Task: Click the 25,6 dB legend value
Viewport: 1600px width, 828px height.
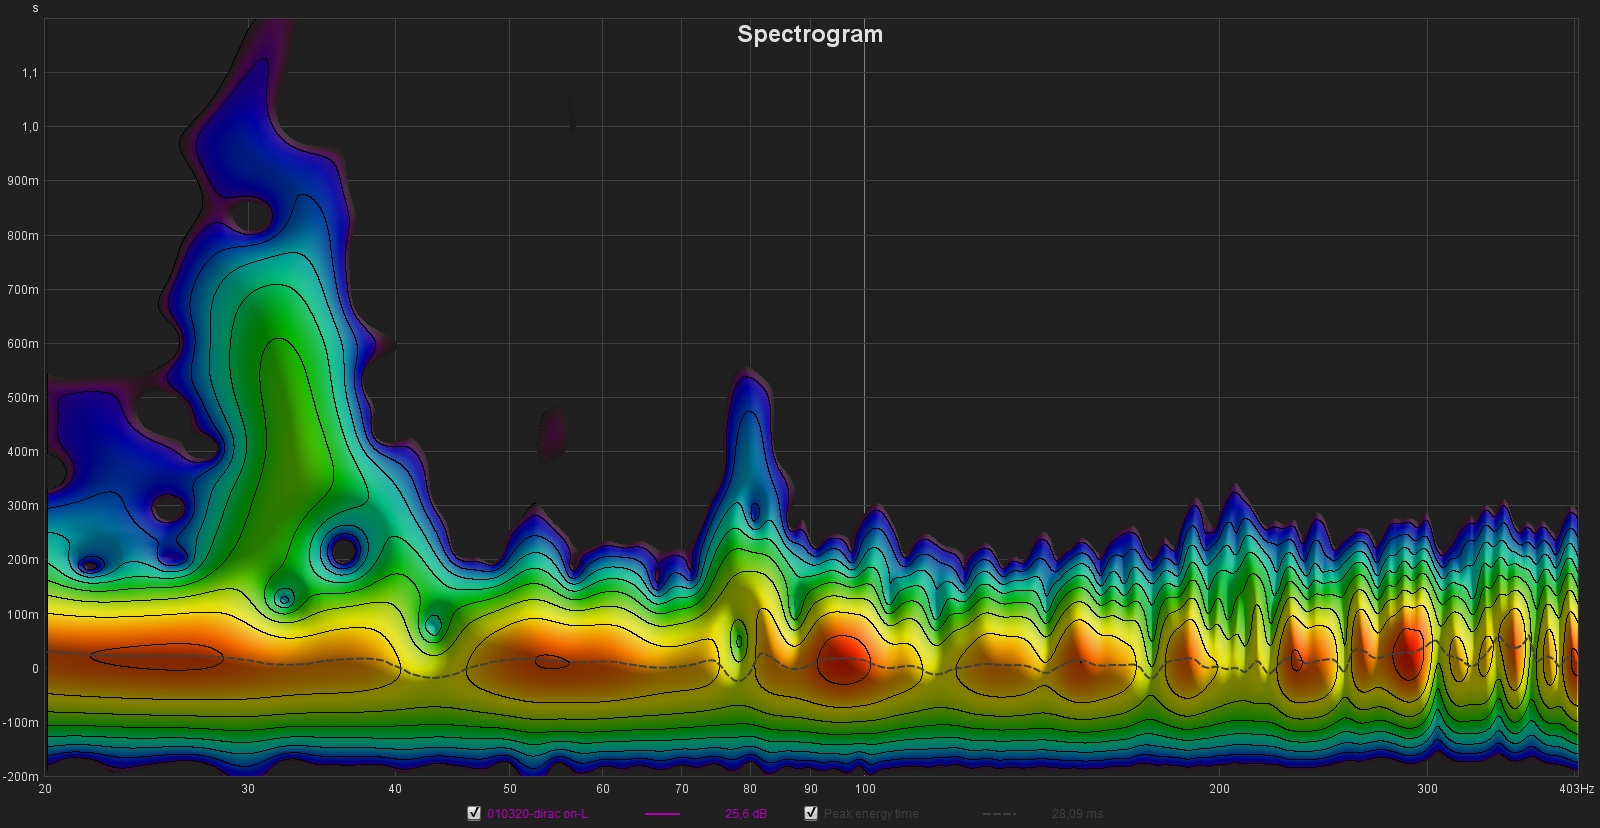Action: point(746,814)
